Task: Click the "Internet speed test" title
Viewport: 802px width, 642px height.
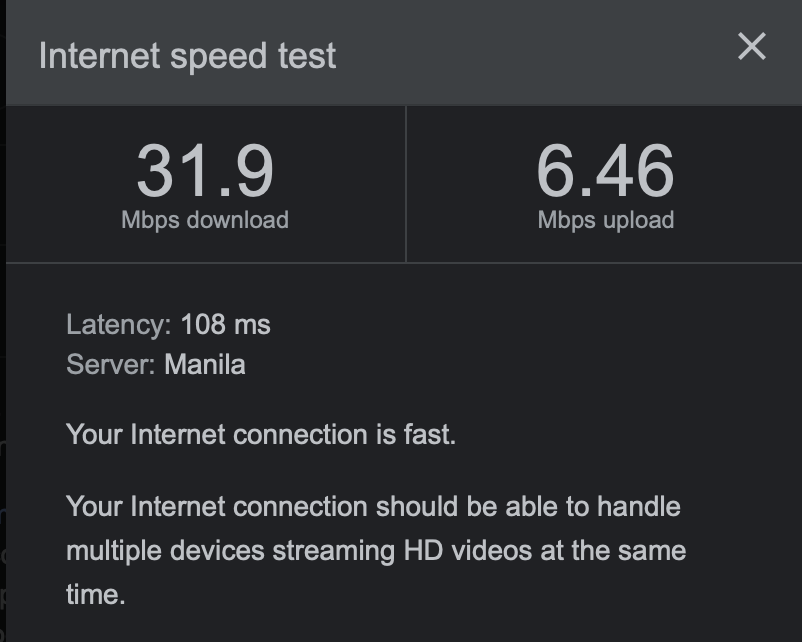Action: pyautogui.click(x=187, y=55)
